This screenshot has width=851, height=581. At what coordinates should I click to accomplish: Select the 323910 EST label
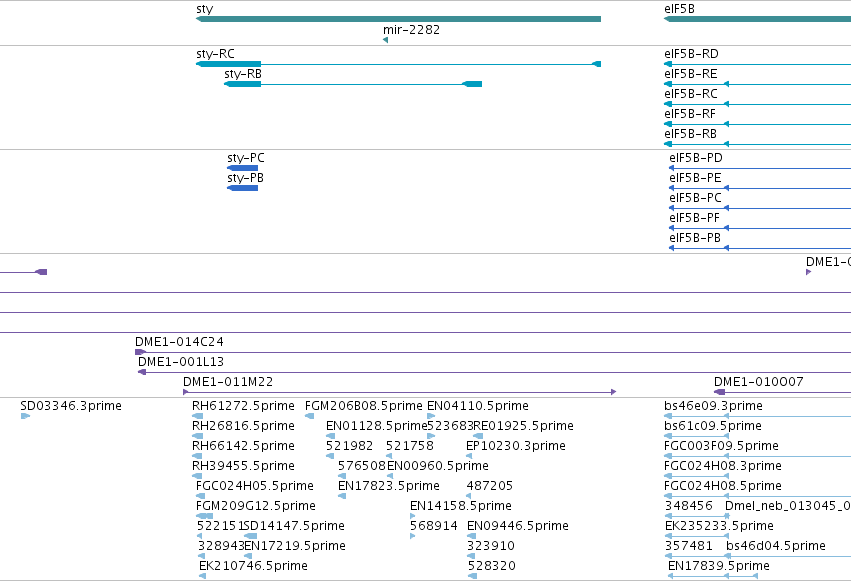491,546
